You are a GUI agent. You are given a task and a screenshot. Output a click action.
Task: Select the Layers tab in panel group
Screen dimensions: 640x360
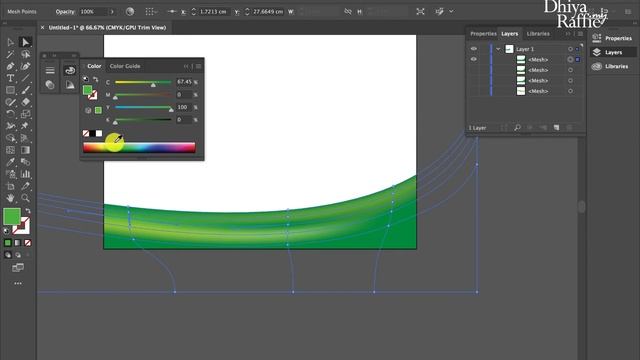coord(509,34)
